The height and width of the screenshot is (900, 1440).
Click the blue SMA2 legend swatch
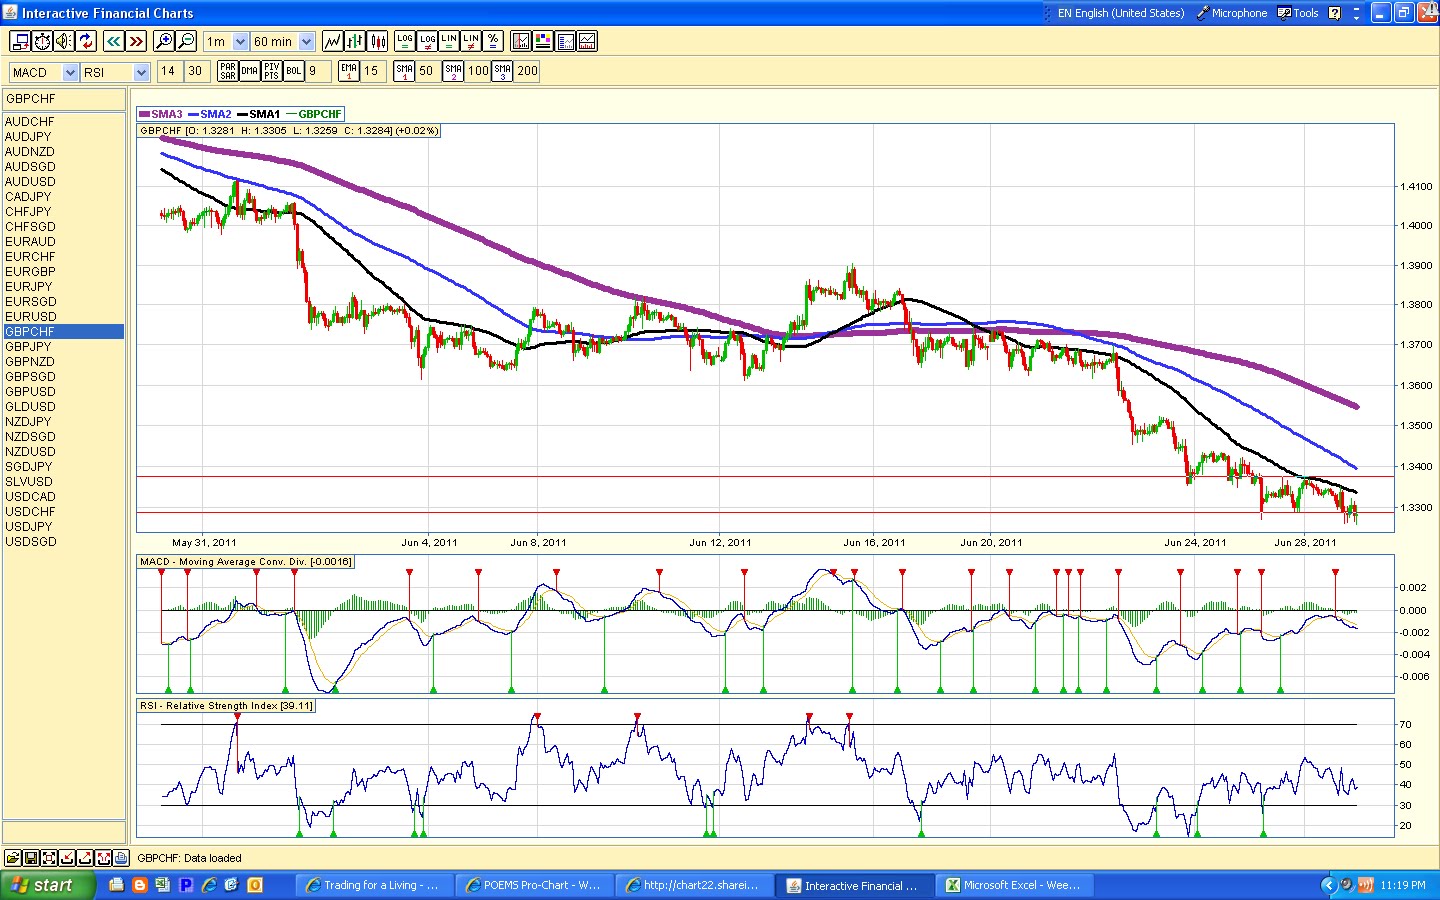click(193, 114)
